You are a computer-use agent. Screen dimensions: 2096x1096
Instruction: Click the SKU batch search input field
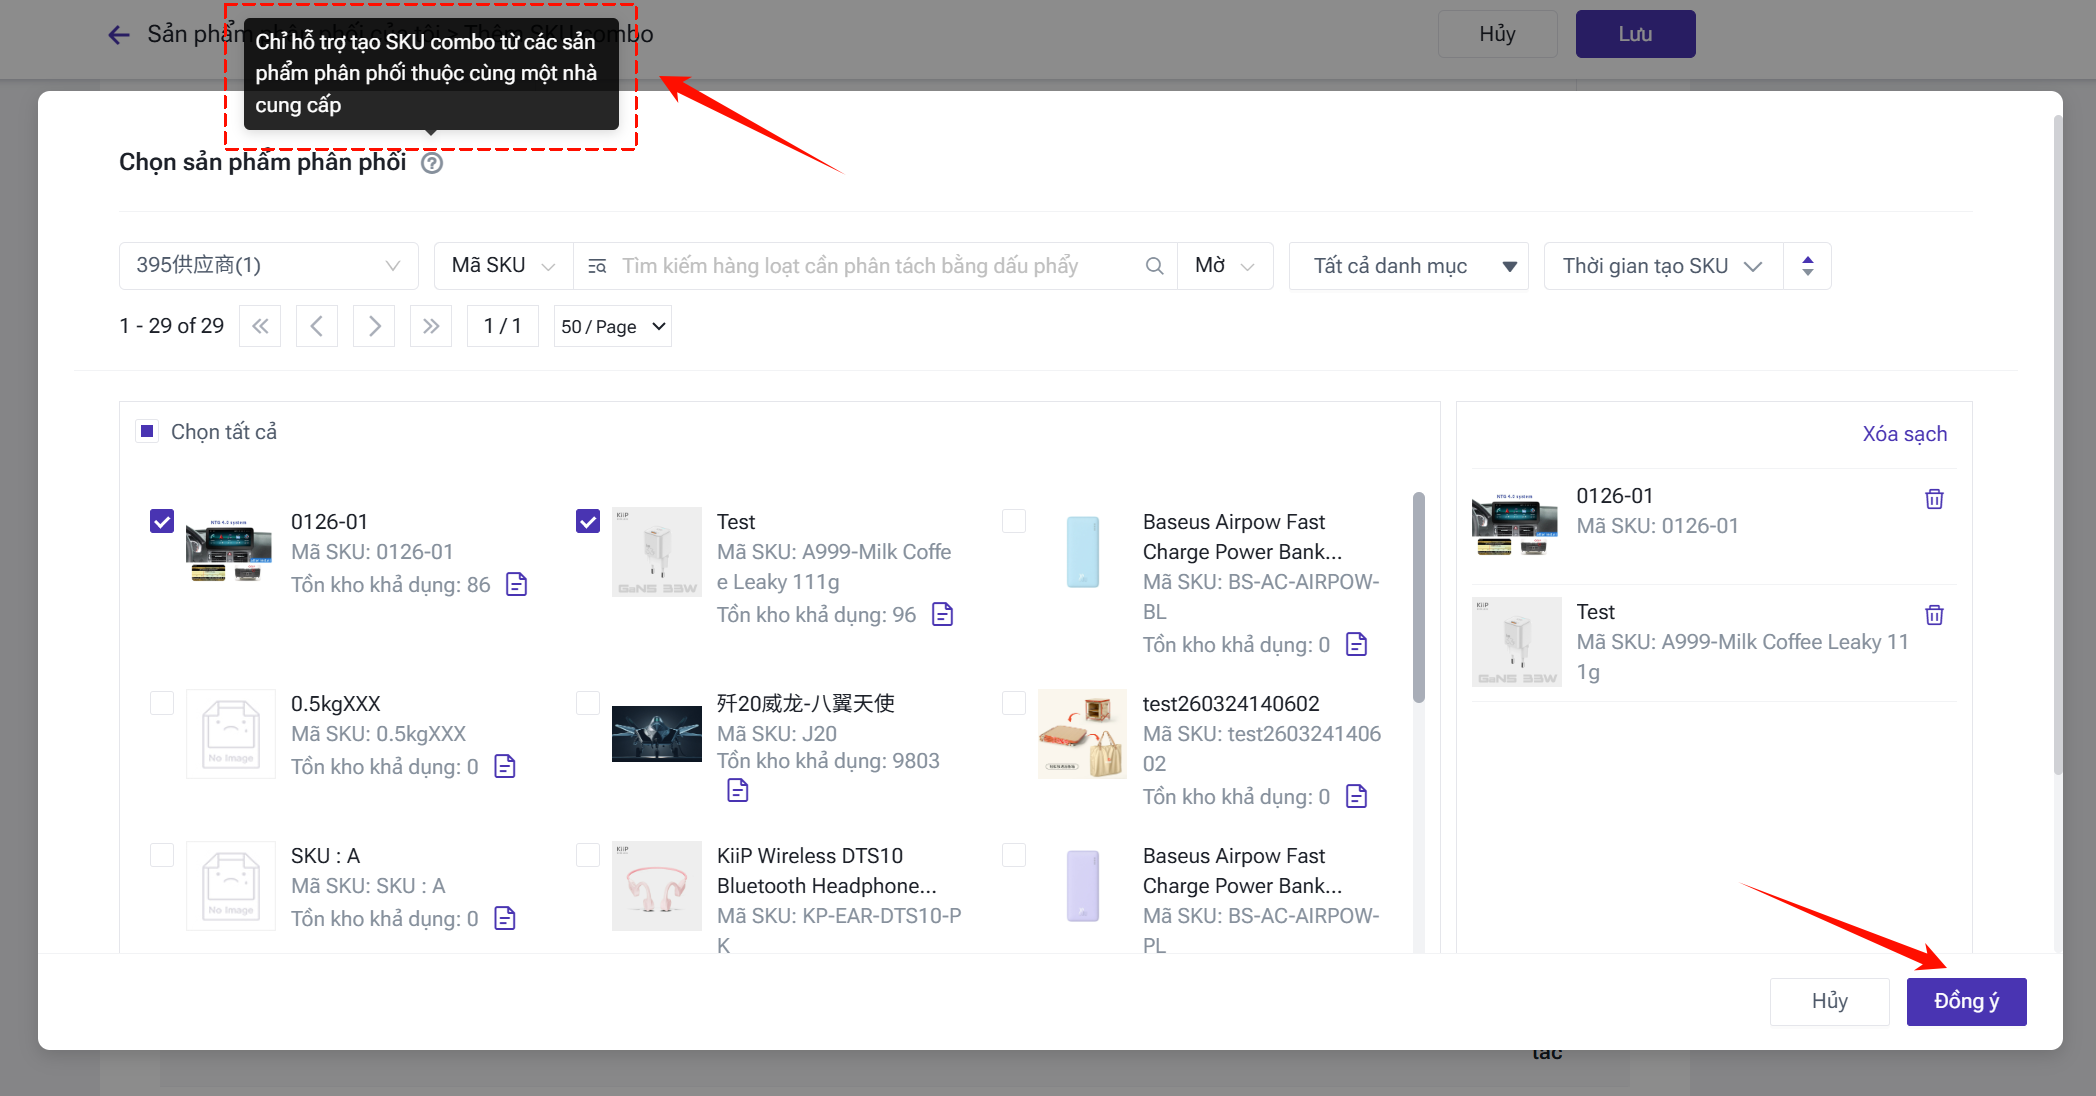[870, 266]
